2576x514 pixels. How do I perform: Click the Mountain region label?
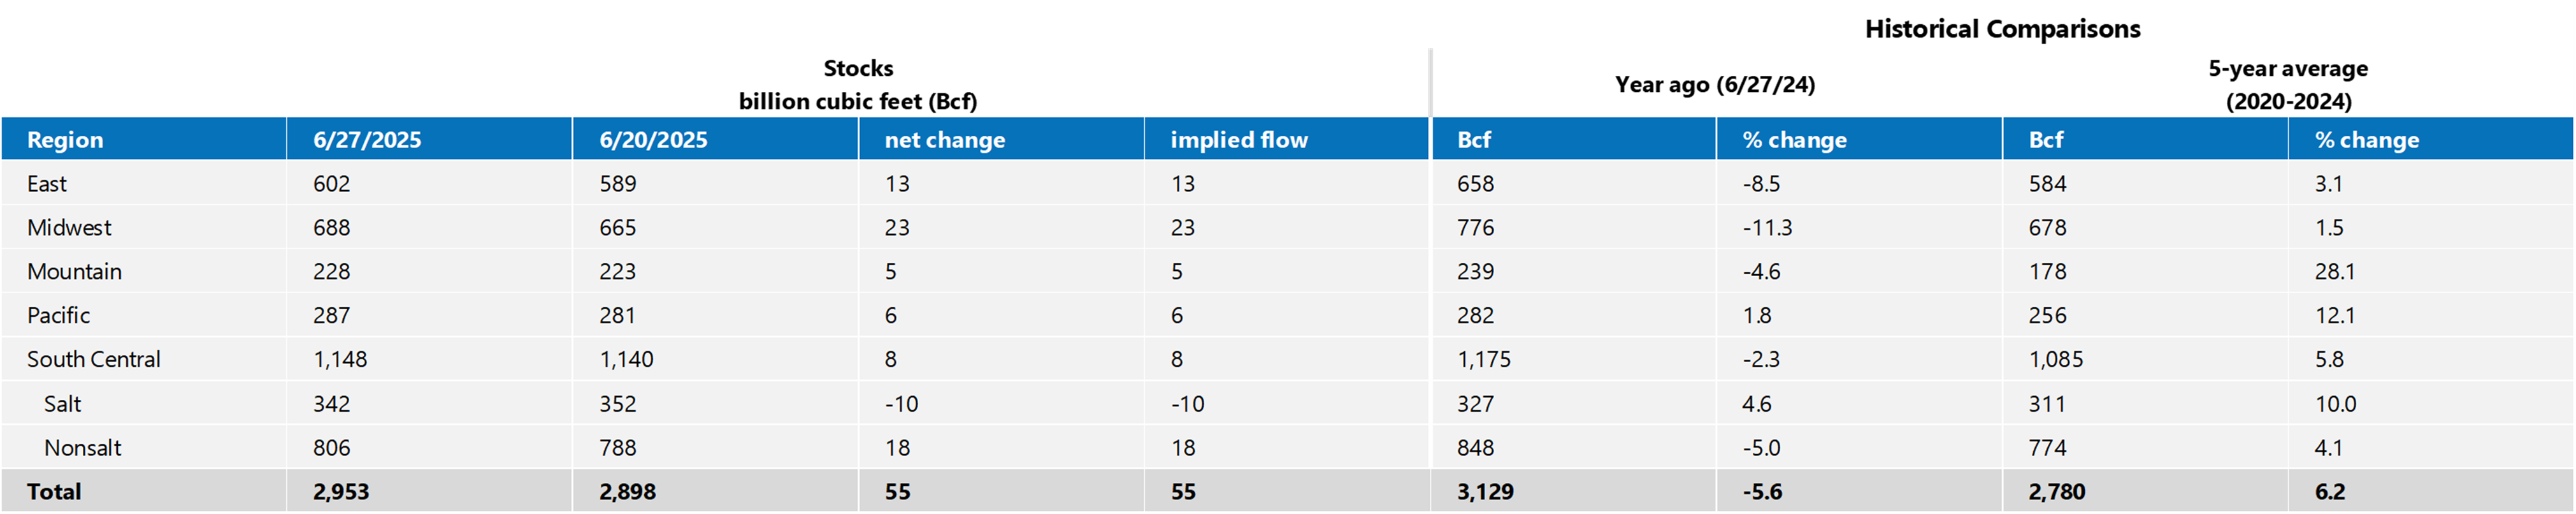click(74, 272)
